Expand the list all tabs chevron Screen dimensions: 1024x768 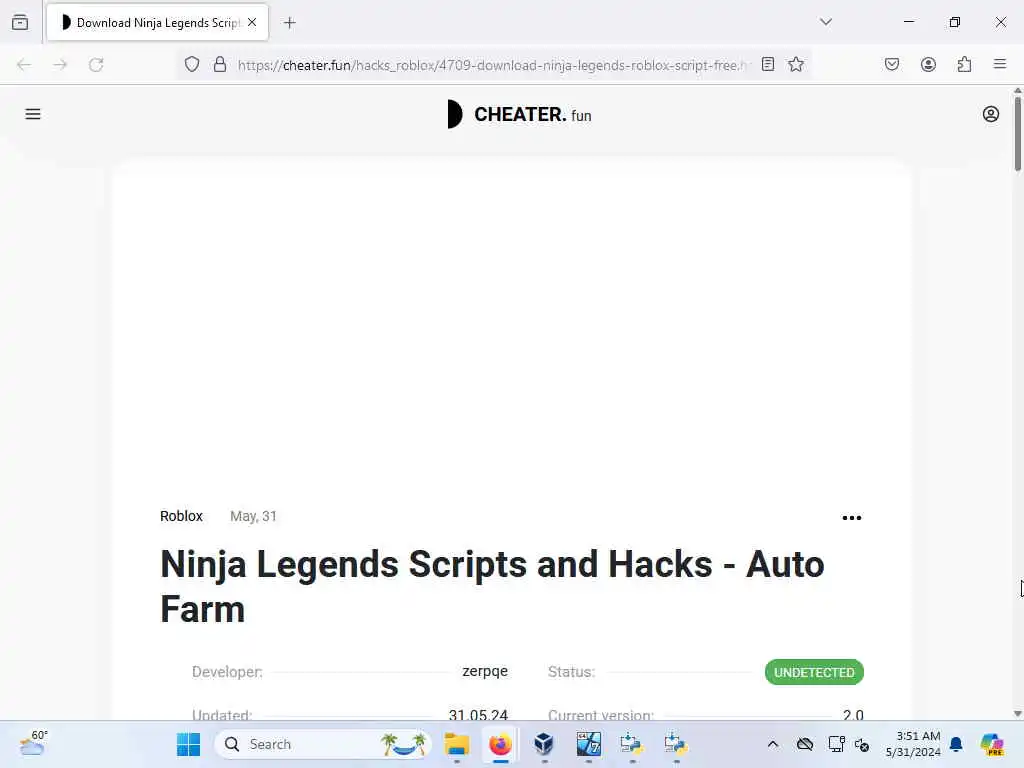coord(826,22)
